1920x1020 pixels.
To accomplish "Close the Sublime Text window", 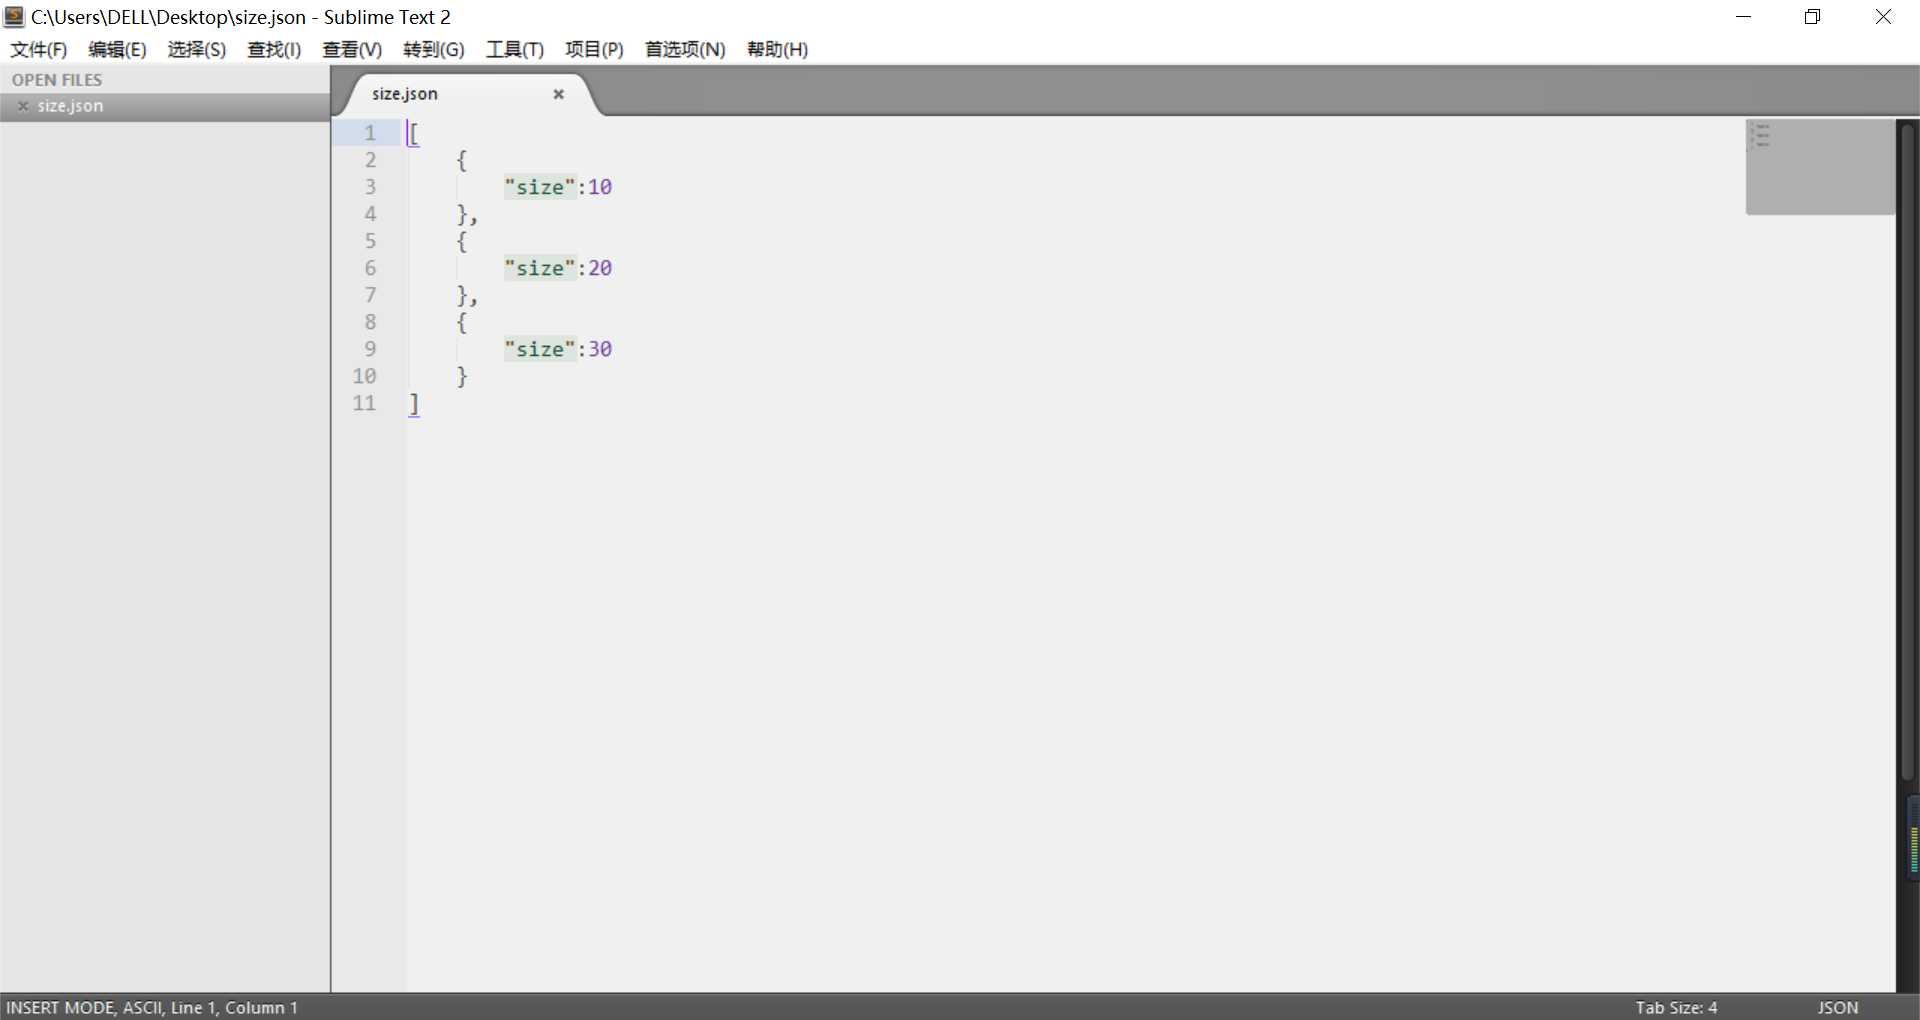I will pyautogui.click(x=1883, y=16).
